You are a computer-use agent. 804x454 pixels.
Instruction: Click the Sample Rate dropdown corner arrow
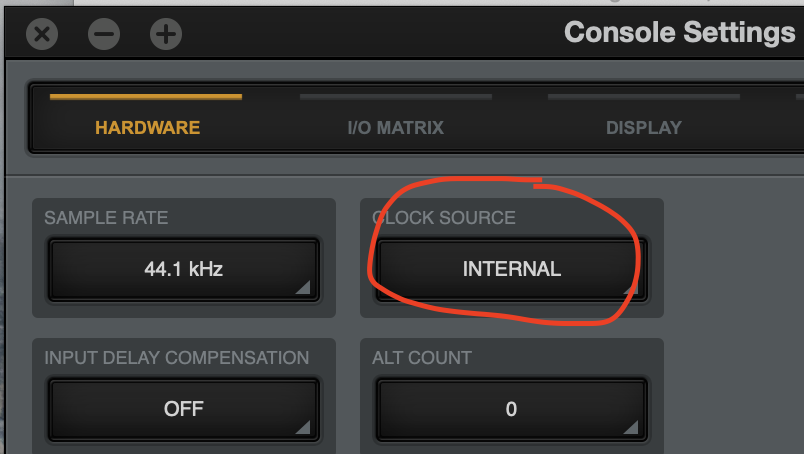point(304,289)
